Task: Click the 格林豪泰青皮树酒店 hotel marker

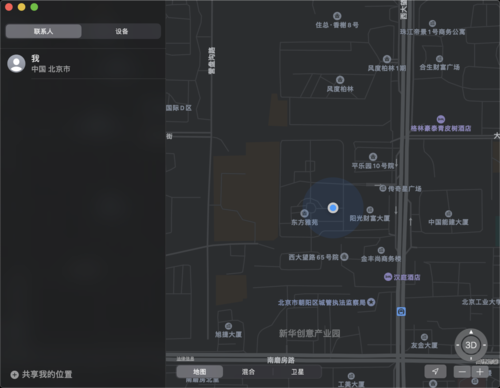Action: (441, 119)
